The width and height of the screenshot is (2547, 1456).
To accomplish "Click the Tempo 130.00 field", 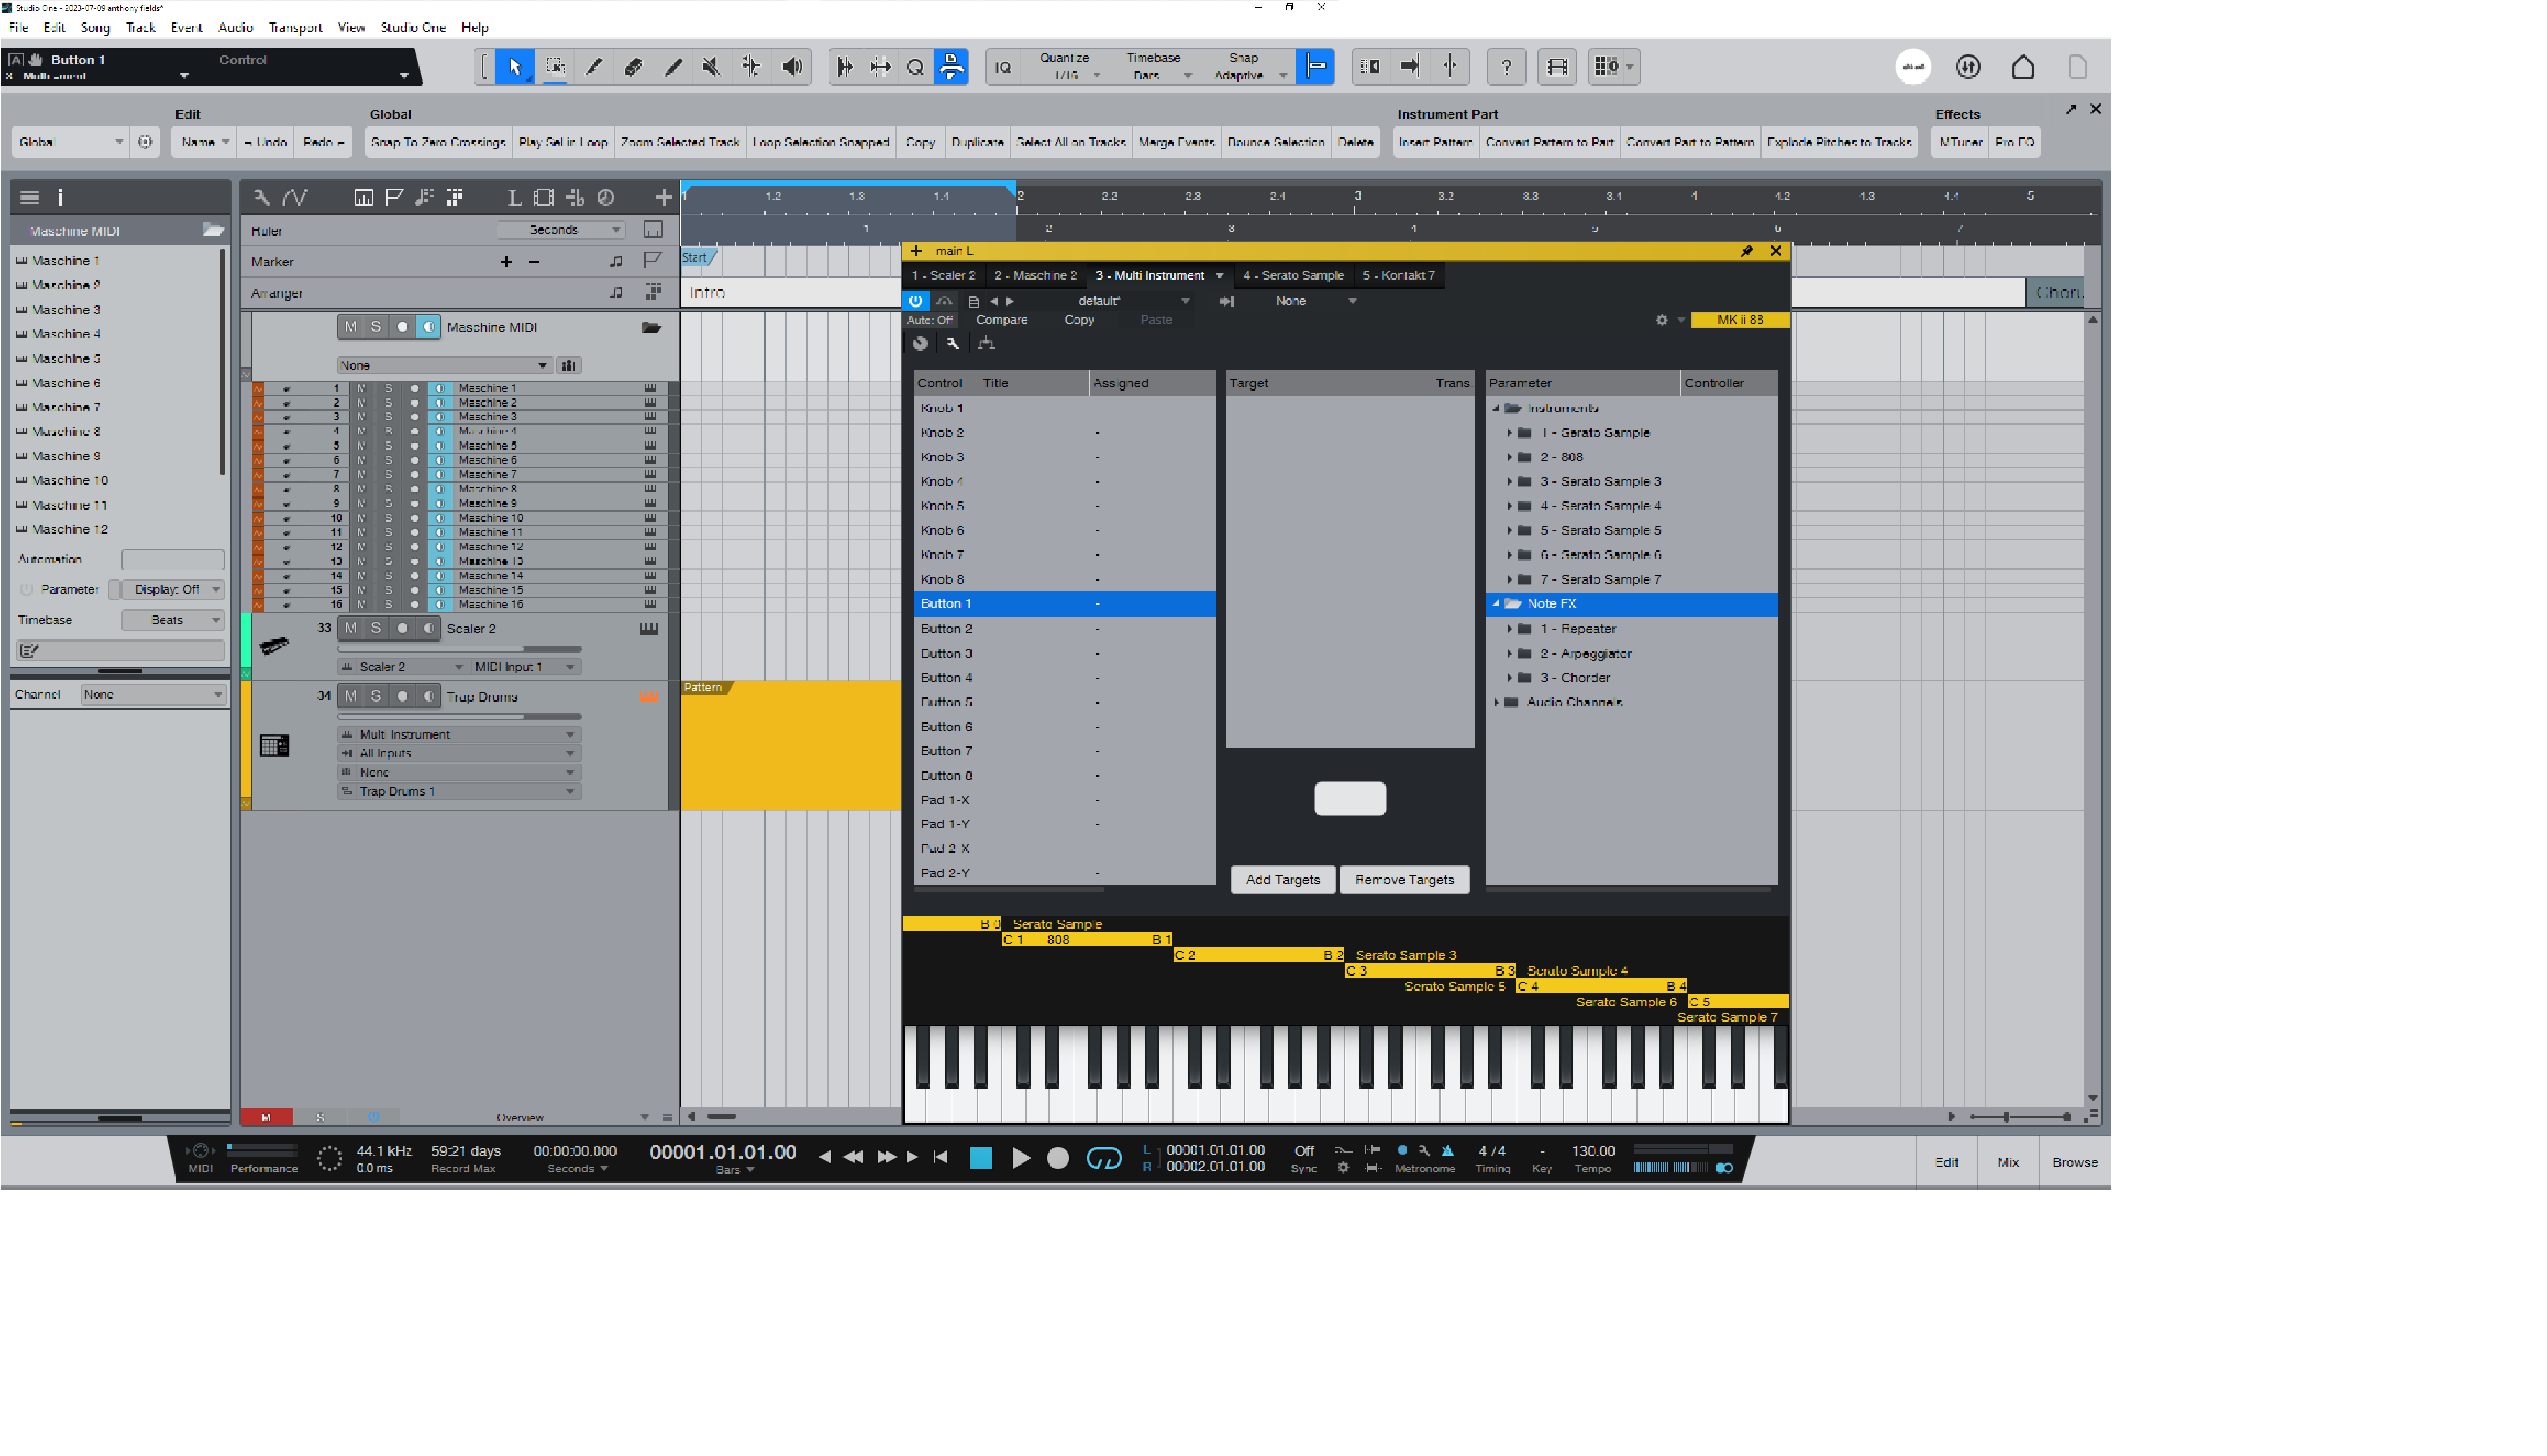I will (x=1593, y=1151).
